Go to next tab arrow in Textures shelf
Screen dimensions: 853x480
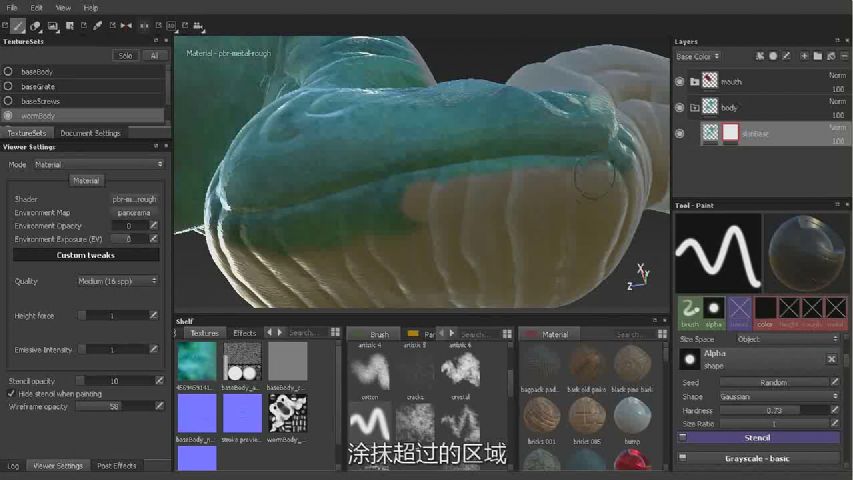tap(280, 332)
